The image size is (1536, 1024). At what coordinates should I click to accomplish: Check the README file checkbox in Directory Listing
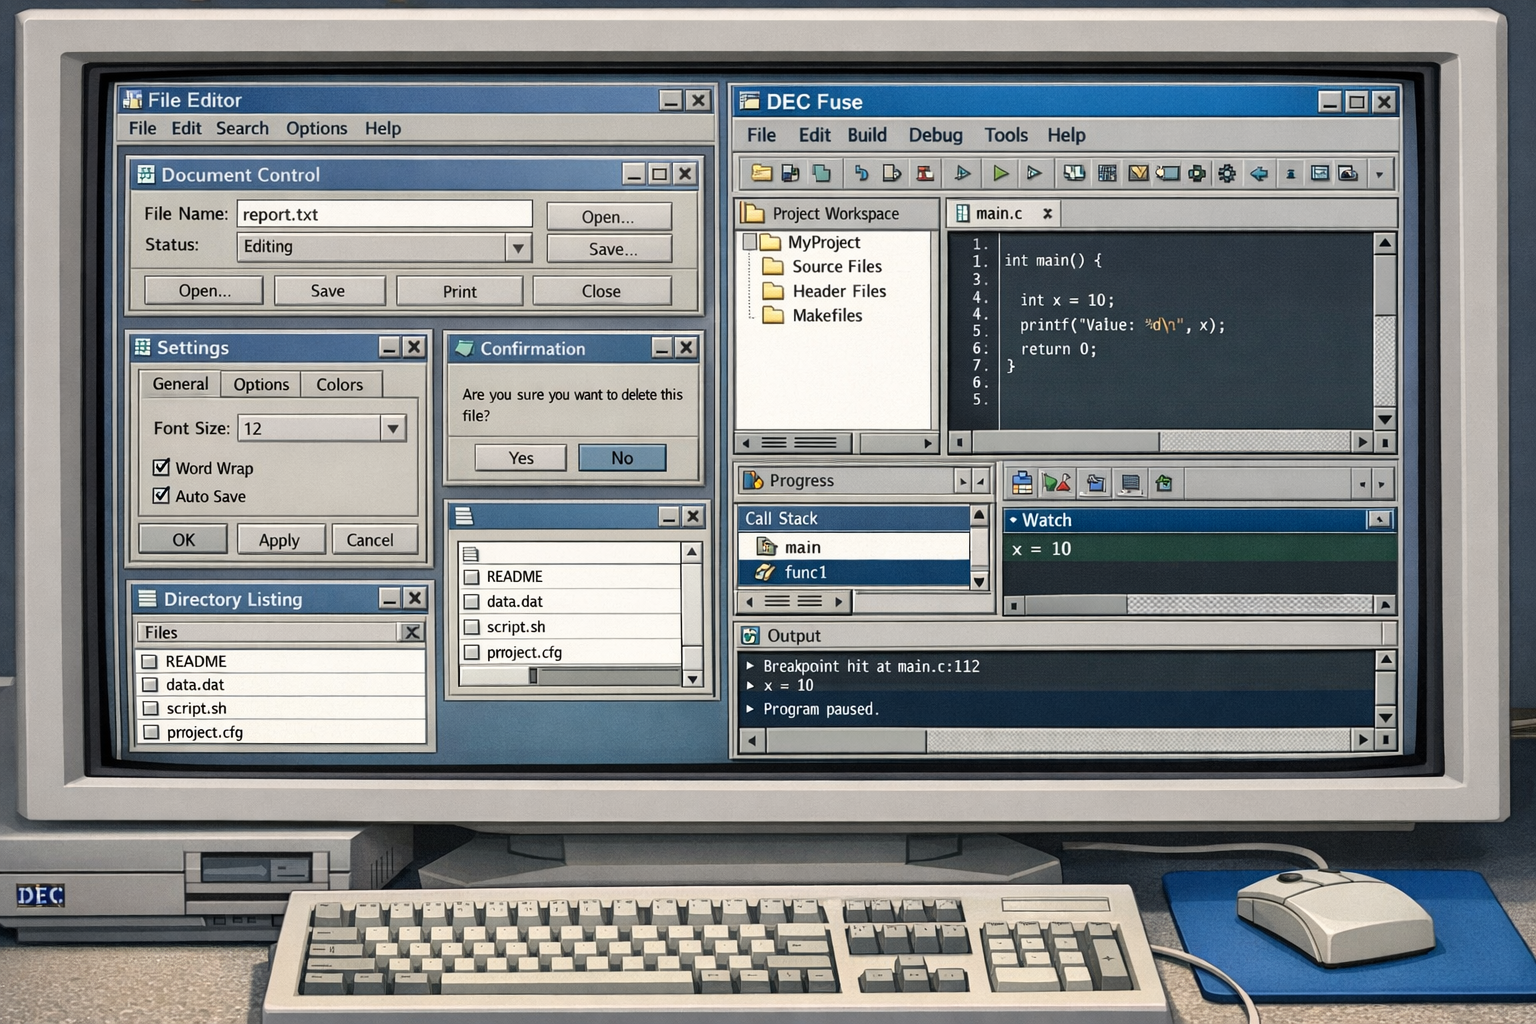150,661
